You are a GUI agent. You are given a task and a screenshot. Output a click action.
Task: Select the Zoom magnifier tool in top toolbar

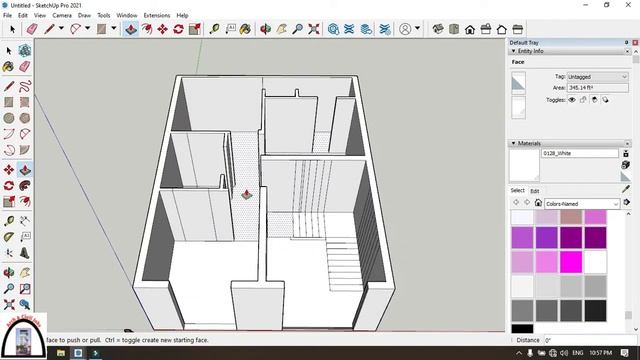point(298,29)
